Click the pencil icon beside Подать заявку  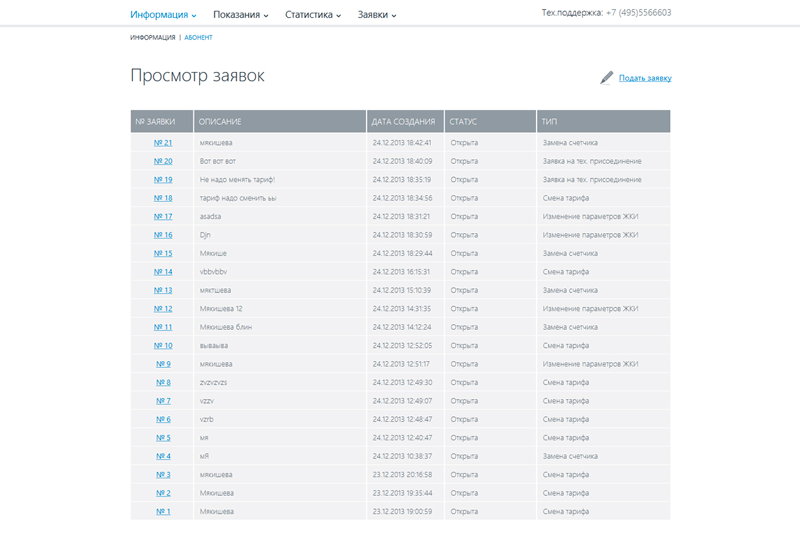(606, 78)
